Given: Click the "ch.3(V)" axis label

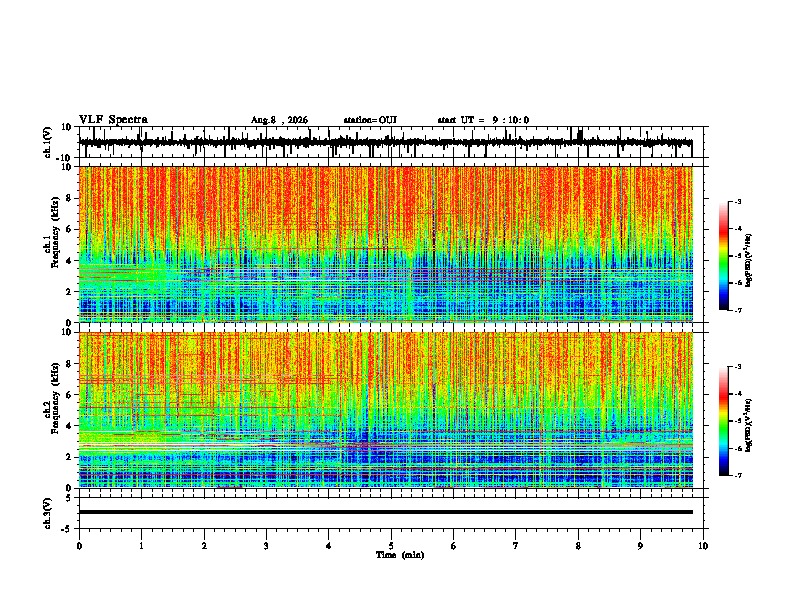Looking at the screenshot, I should pos(47,513).
